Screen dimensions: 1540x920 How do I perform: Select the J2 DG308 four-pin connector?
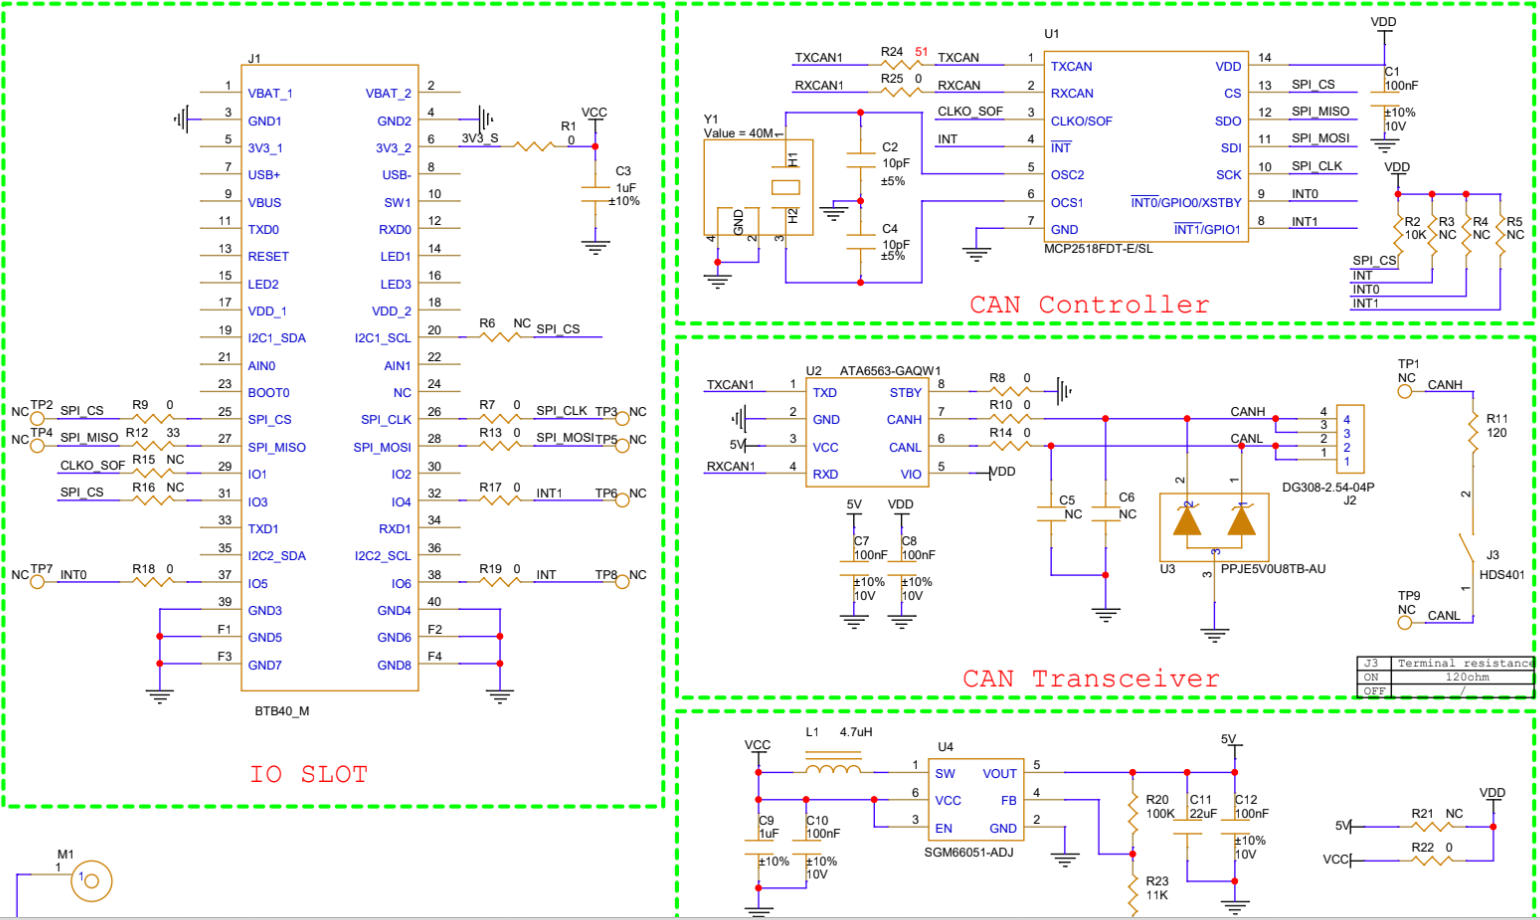pyautogui.click(x=1346, y=440)
